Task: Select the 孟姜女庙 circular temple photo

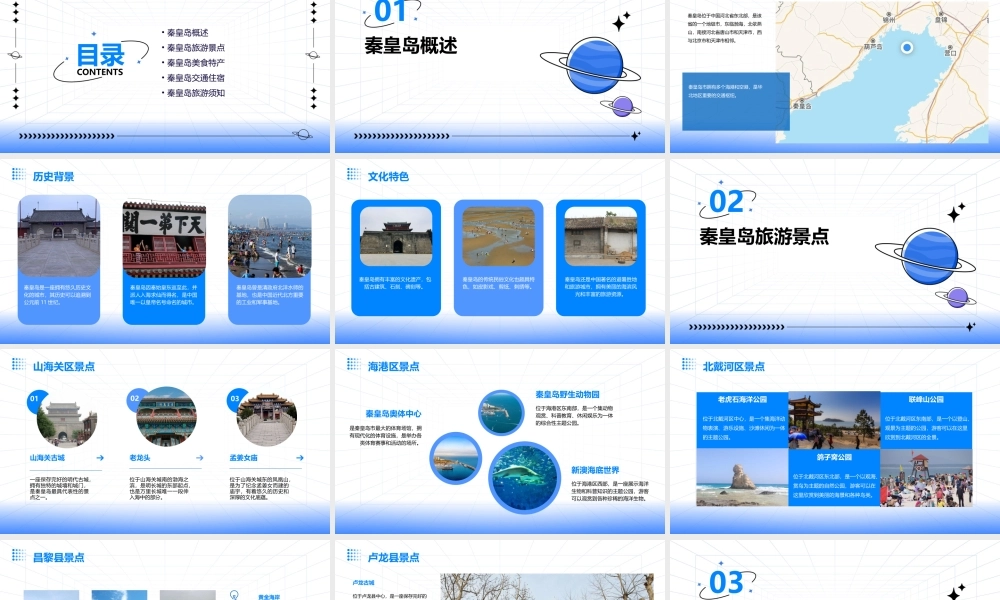Action: tap(267, 418)
